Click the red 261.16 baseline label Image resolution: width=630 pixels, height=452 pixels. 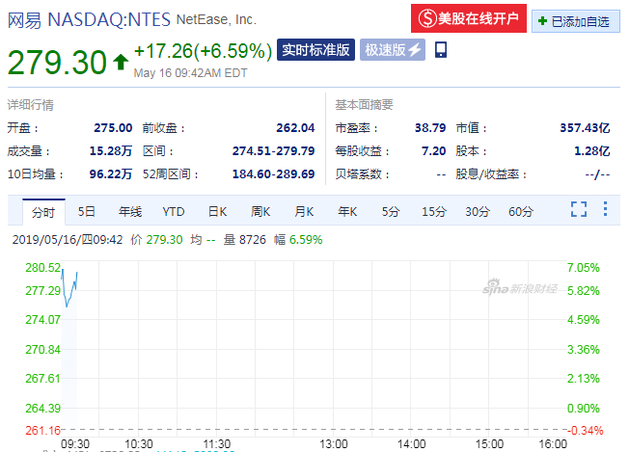pyautogui.click(x=43, y=431)
